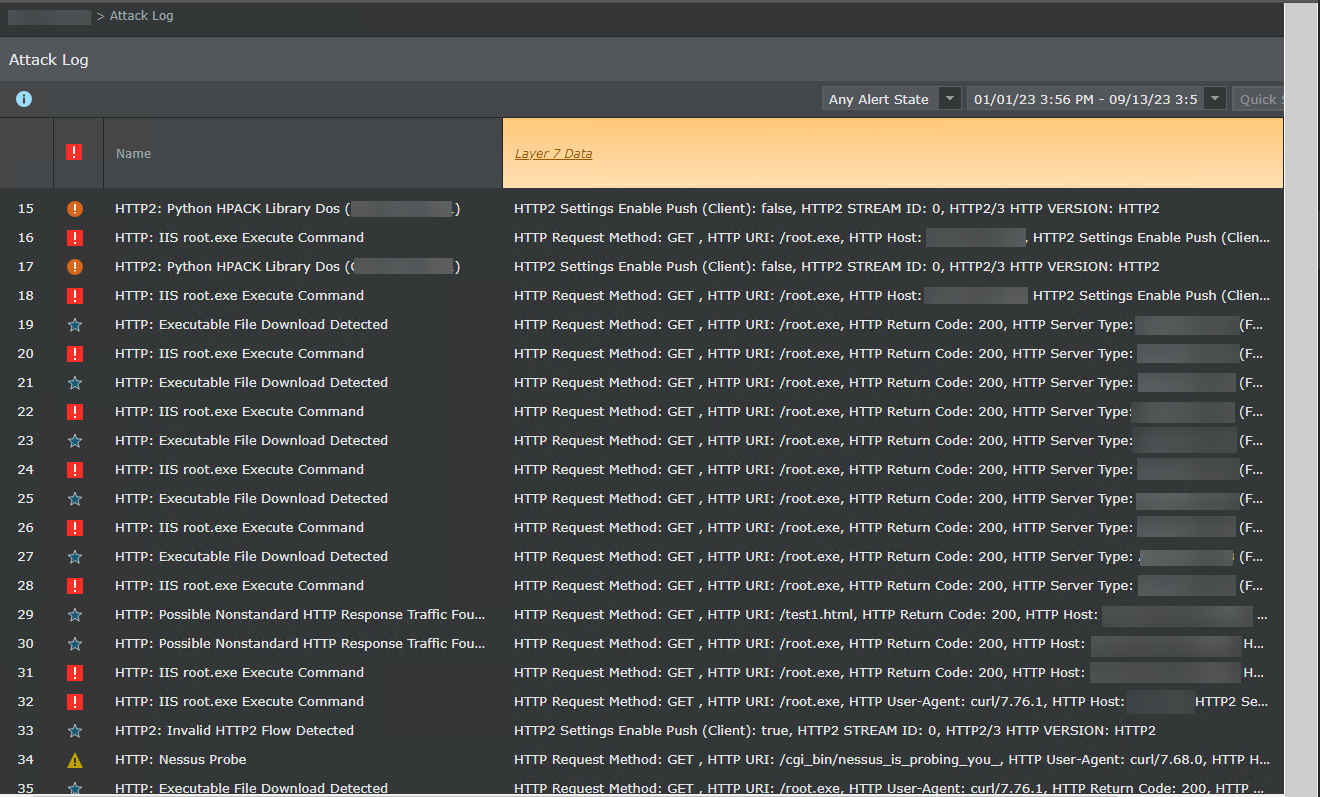
Task: Click Layer 7 data containing /test1.html
Action: pyautogui.click(x=890, y=615)
